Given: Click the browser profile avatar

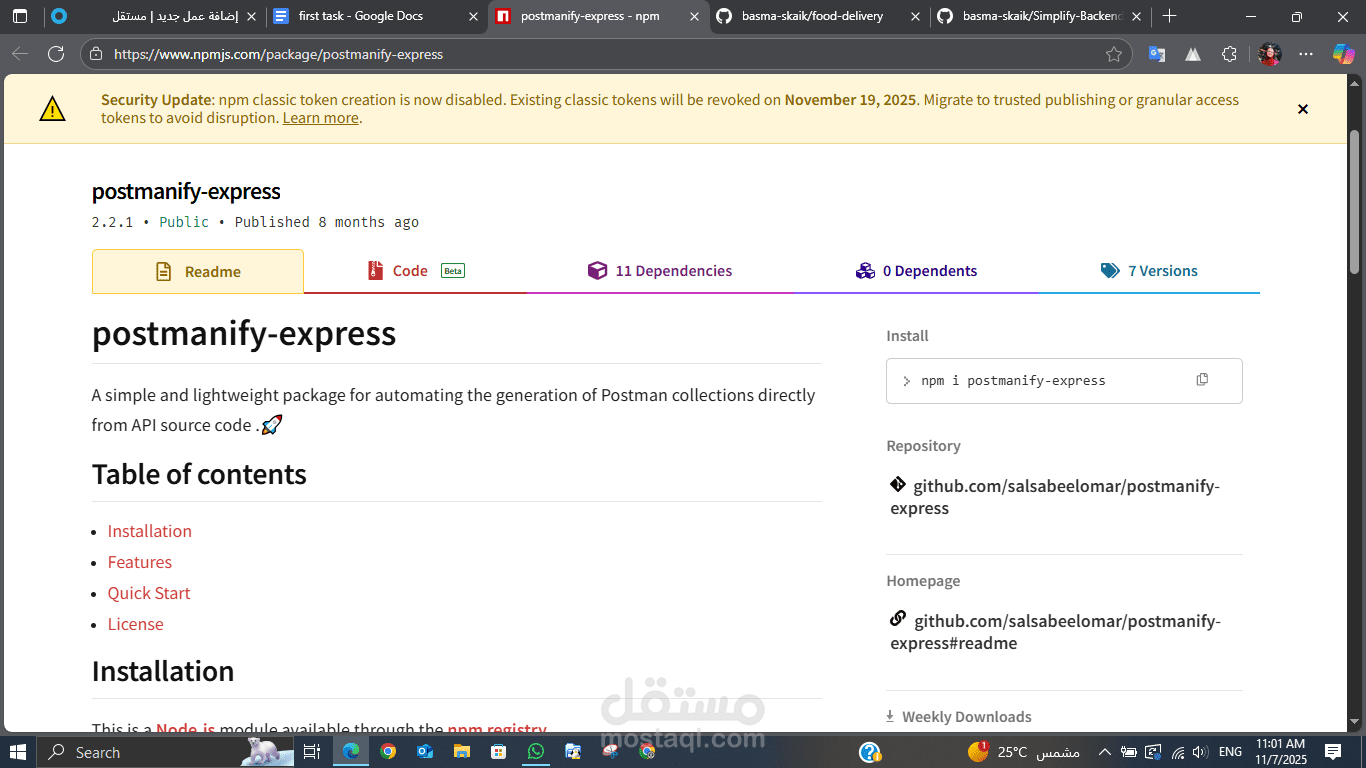Looking at the screenshot, I should click(1269, 54).
